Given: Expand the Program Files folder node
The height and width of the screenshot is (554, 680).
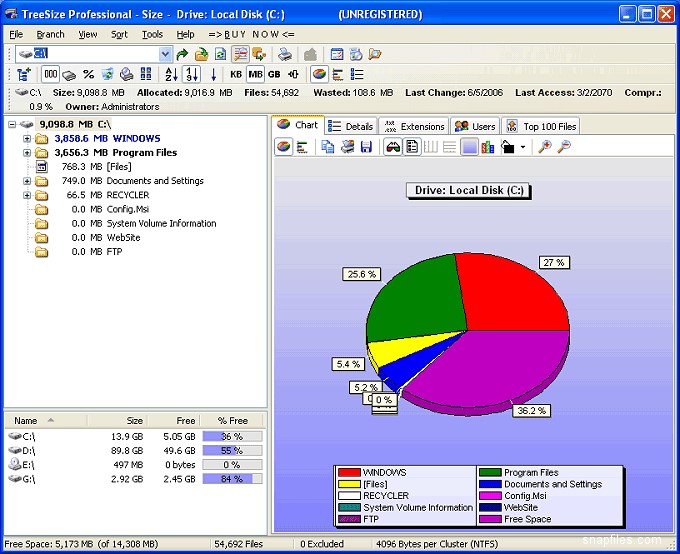Looking at the screenshot, I should point(27,153).
